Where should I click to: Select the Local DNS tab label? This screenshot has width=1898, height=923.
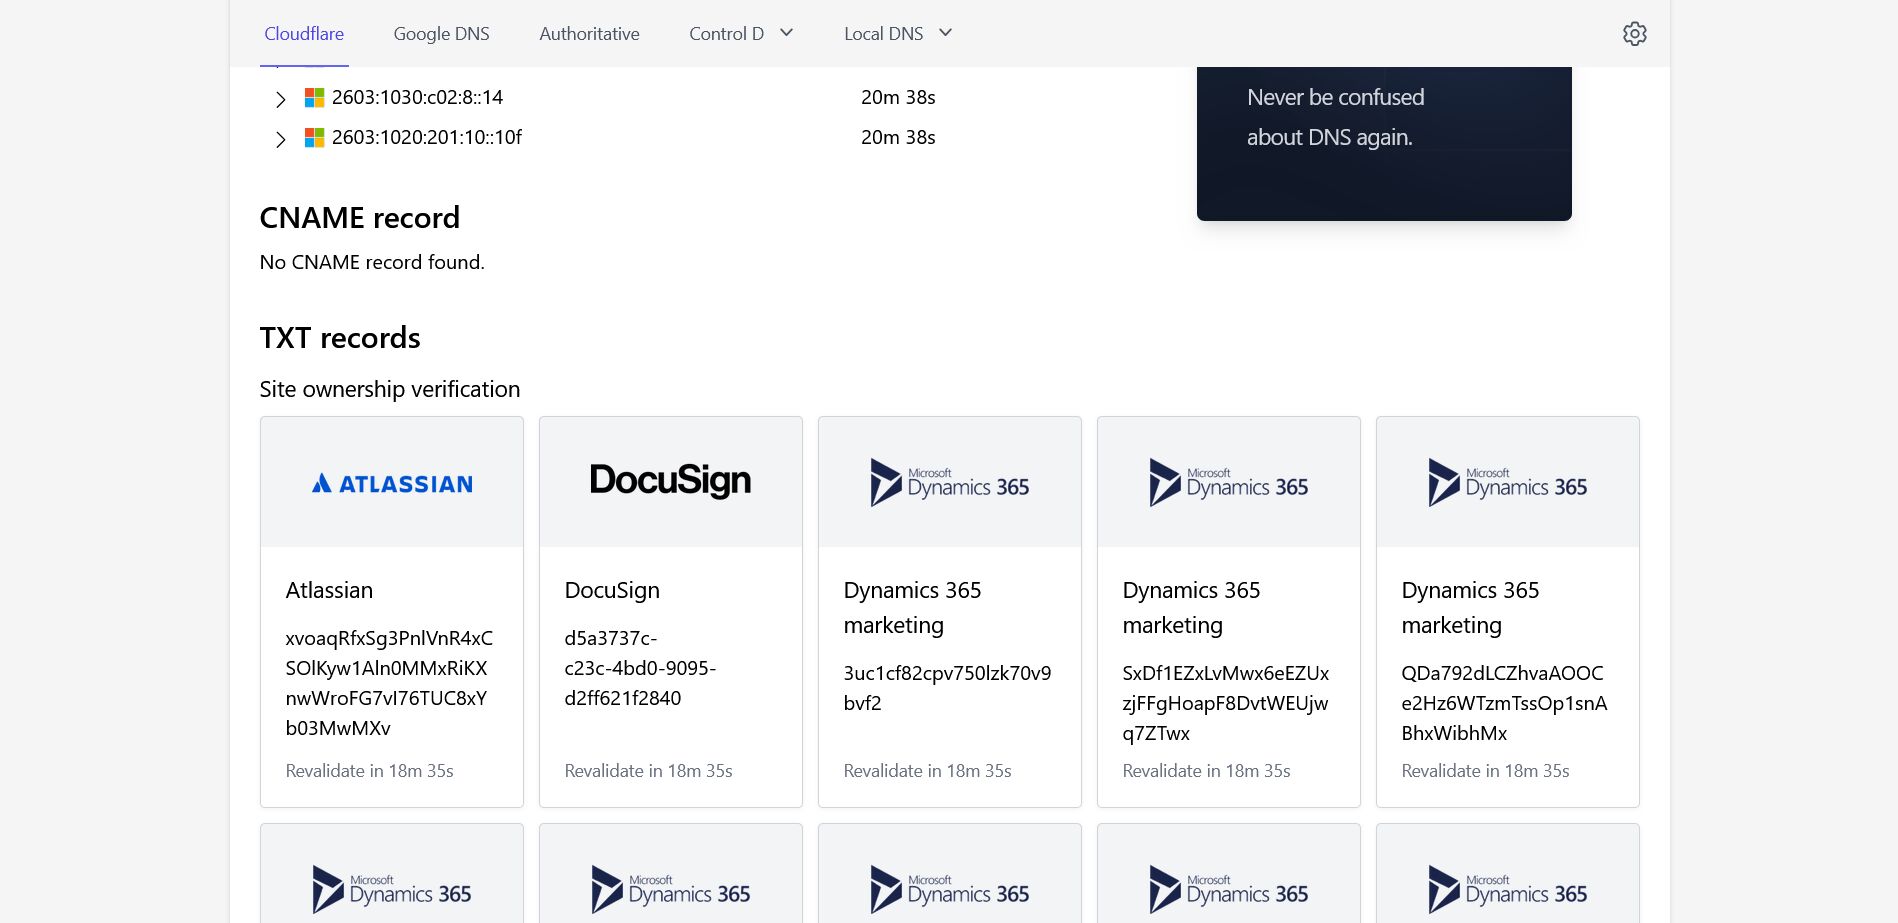(883, 34)
